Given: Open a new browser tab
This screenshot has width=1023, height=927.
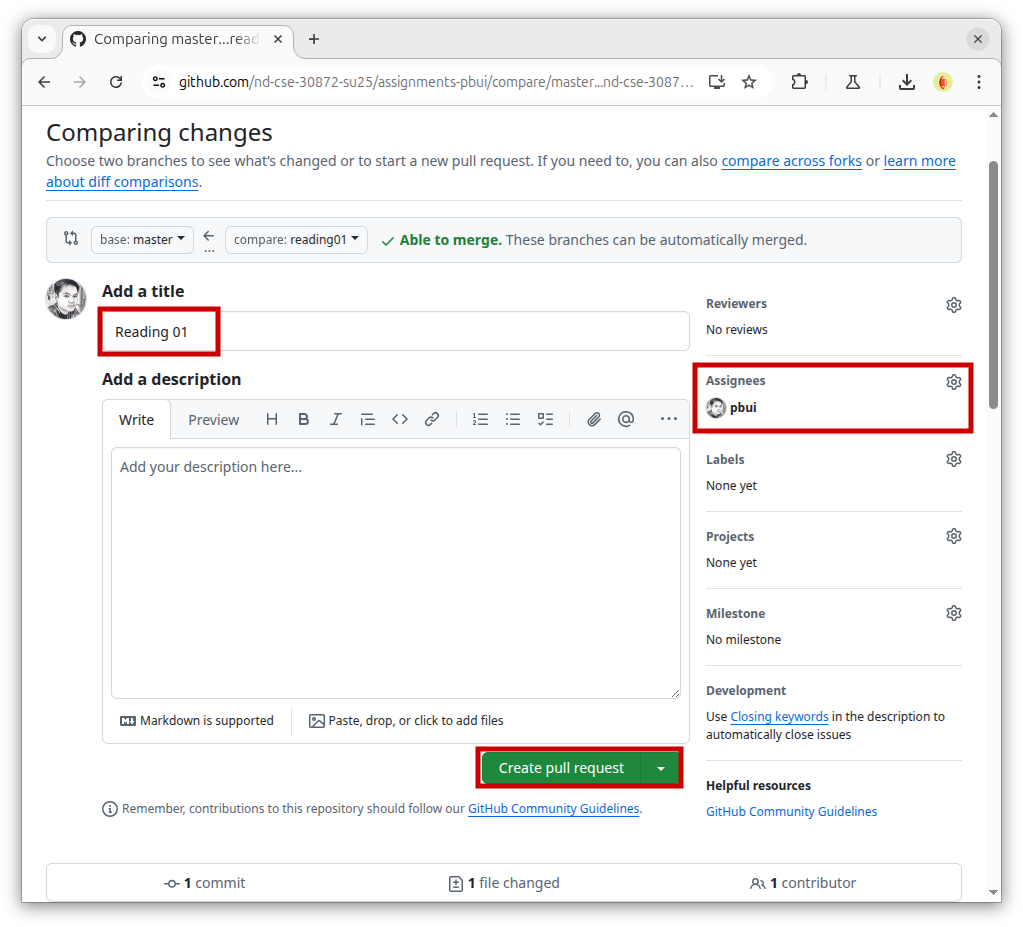Looking at the screenshot, I should 314,39.
